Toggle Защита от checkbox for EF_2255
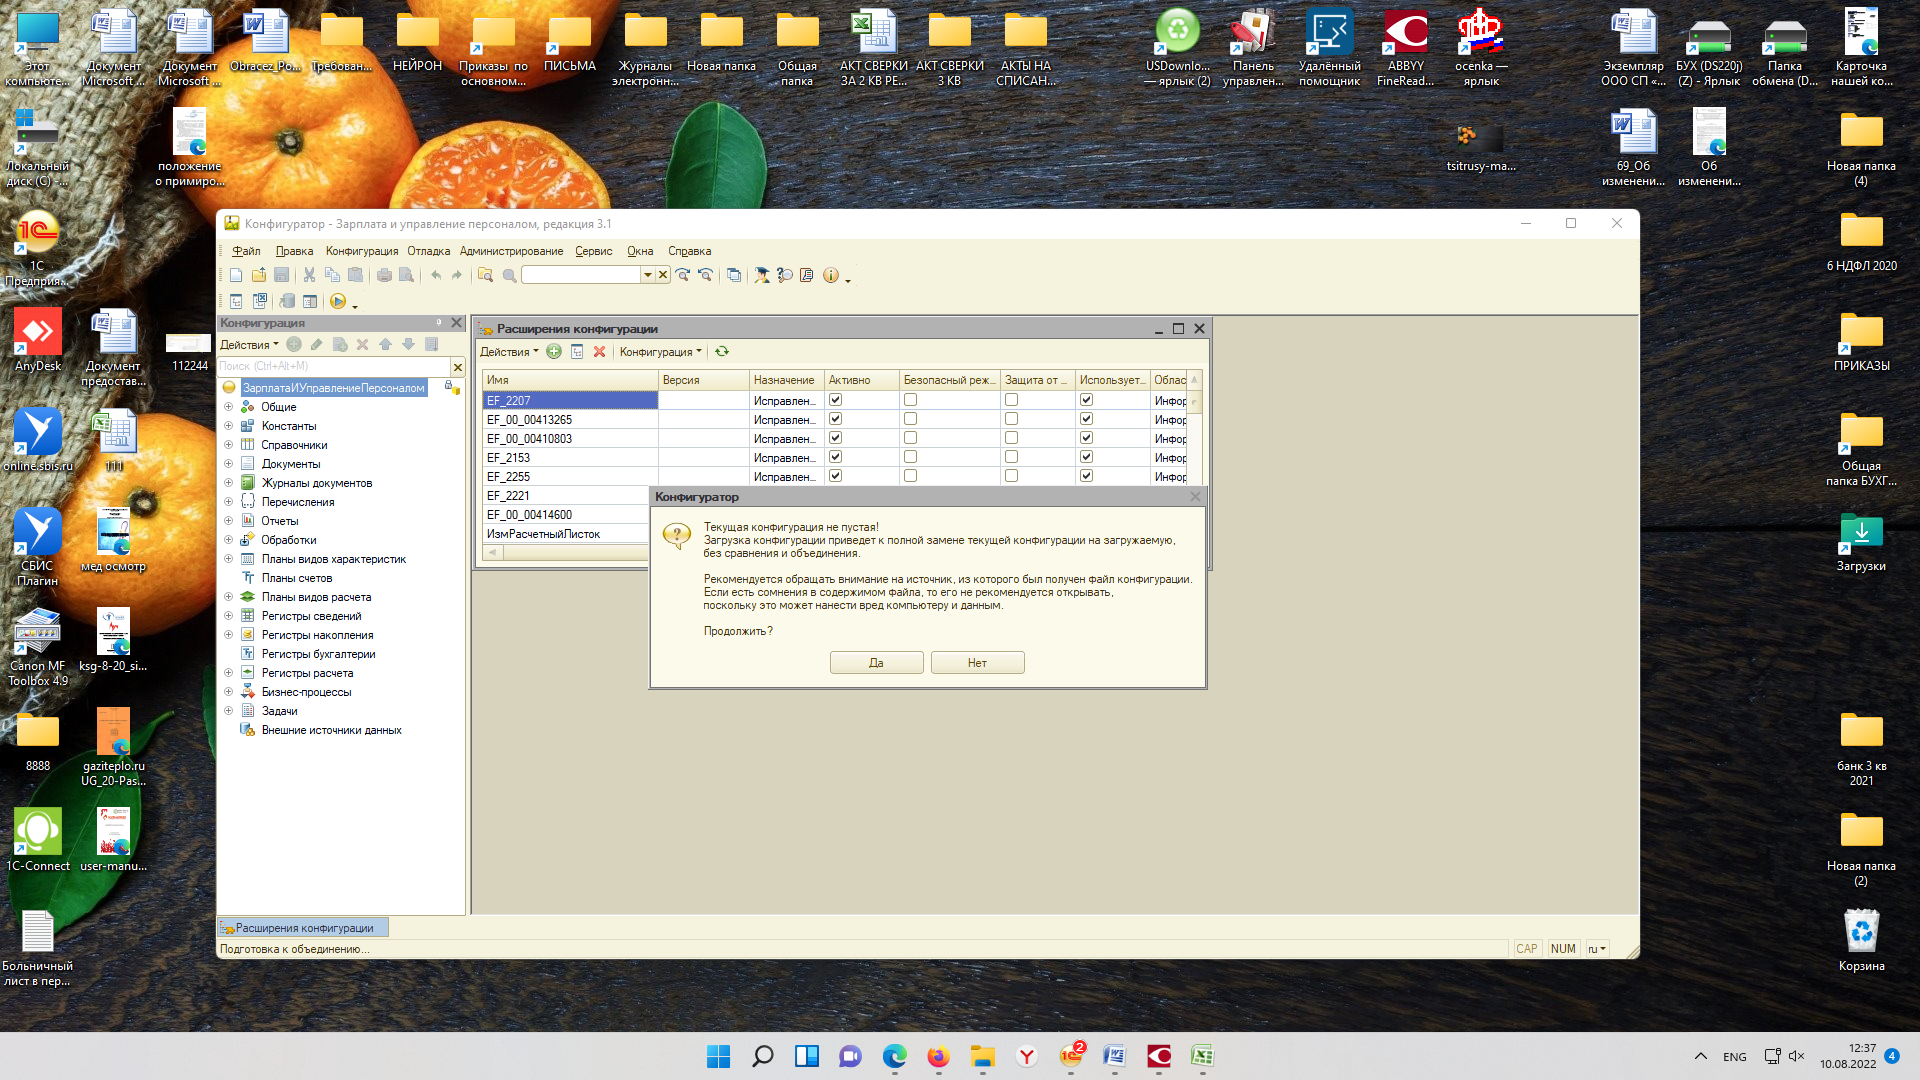Image resolution: width=1920 pixels, height=1080 pixels. click(x=1012, y=476)
